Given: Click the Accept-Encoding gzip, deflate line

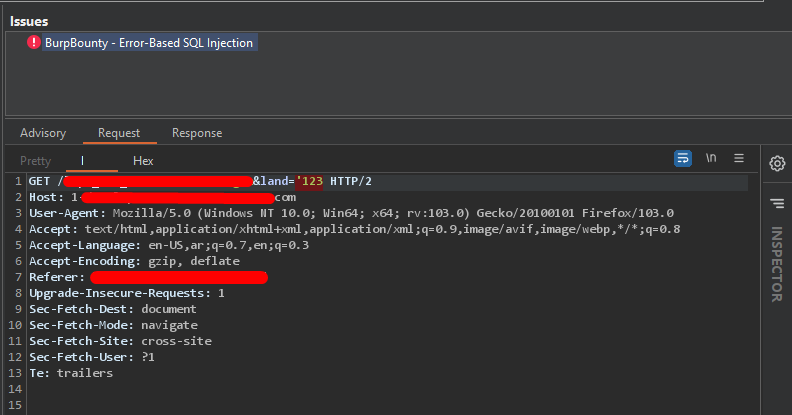Looking at the screenshot, I should point(135,261).
